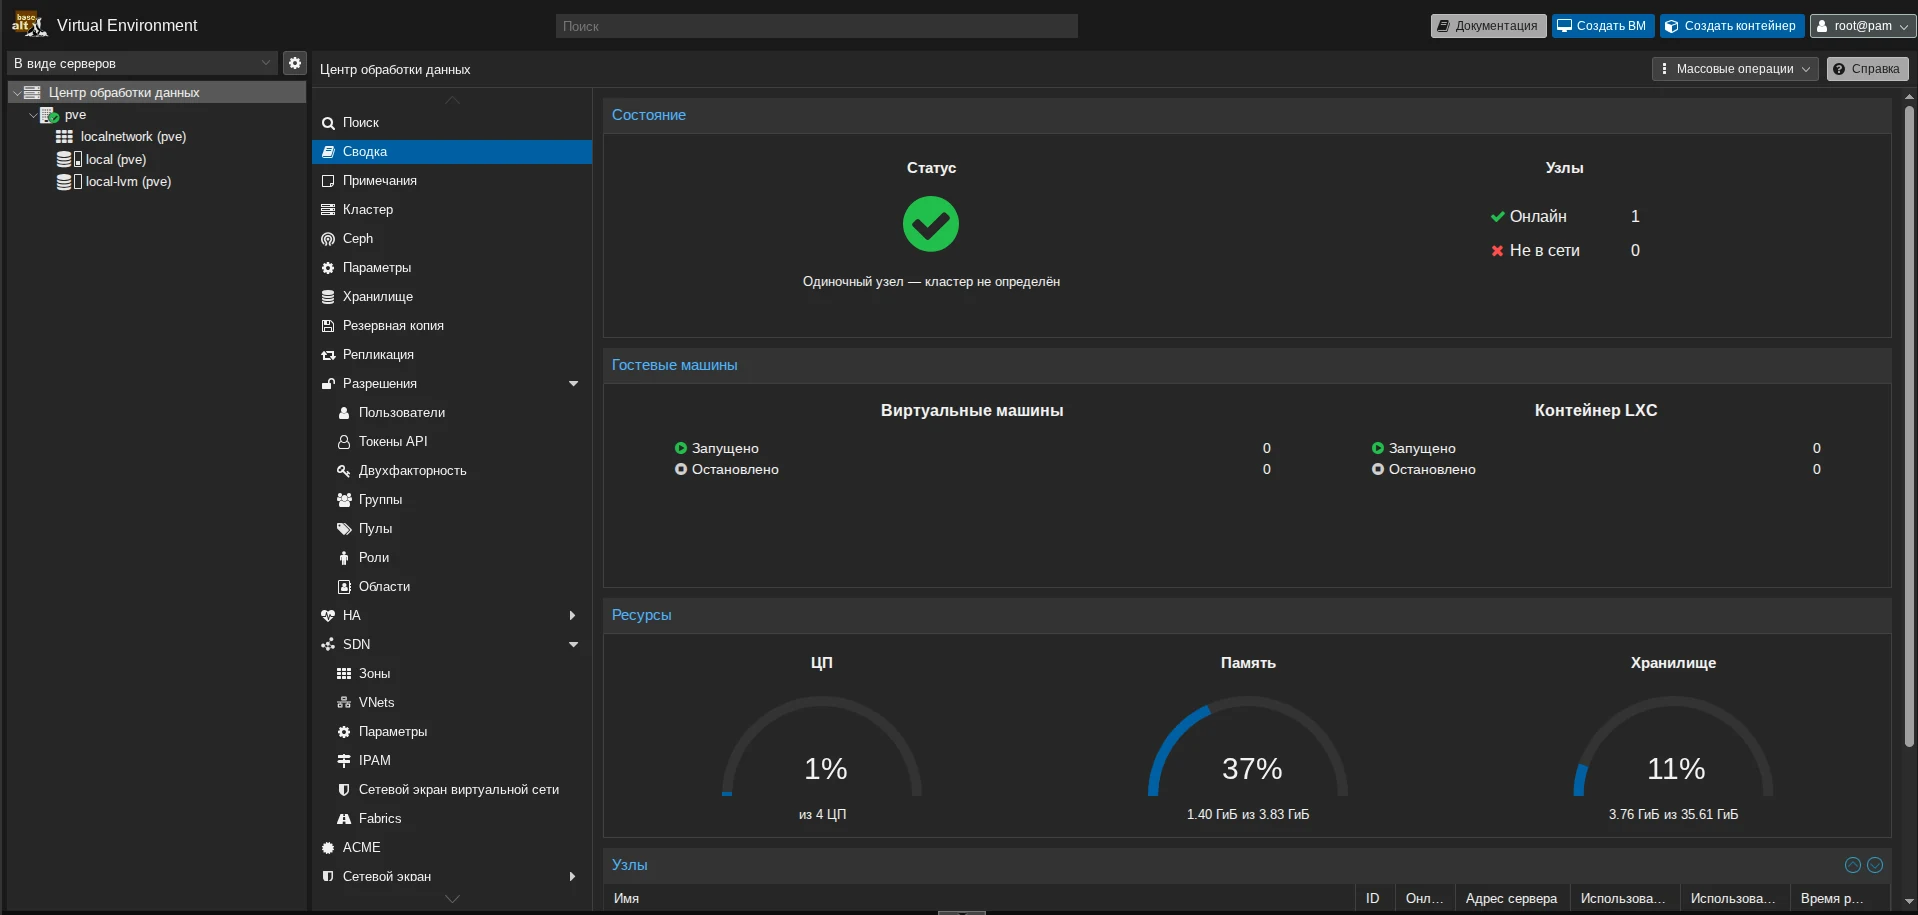Viewport: 1918px width, 915px height.
Task: Click the ACME certificate icon
Action: click(x=328, y=848)
